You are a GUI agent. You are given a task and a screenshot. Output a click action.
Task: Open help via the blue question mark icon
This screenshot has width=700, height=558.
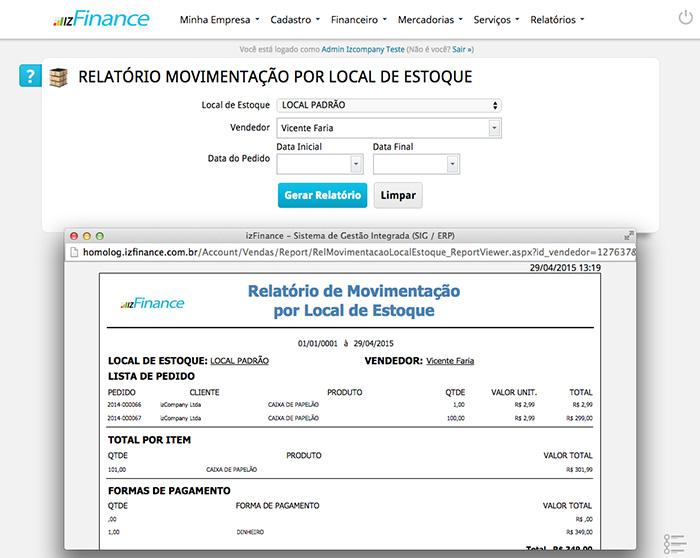click(30, 77)
